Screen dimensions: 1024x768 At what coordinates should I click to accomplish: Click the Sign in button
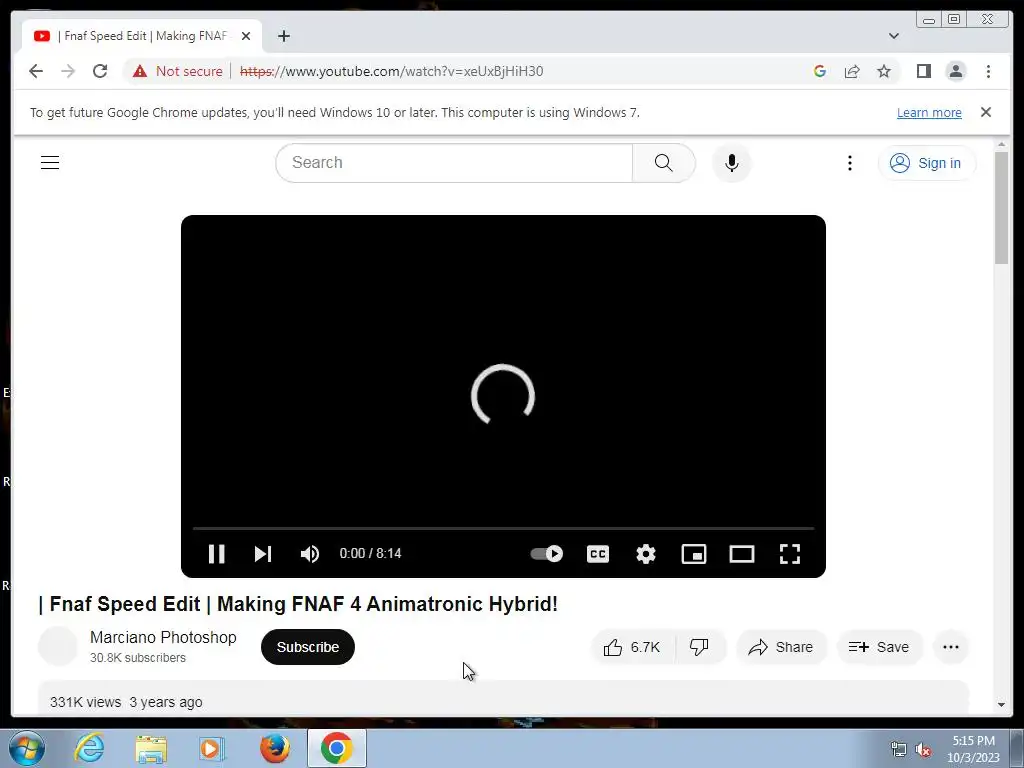(927, 163)
